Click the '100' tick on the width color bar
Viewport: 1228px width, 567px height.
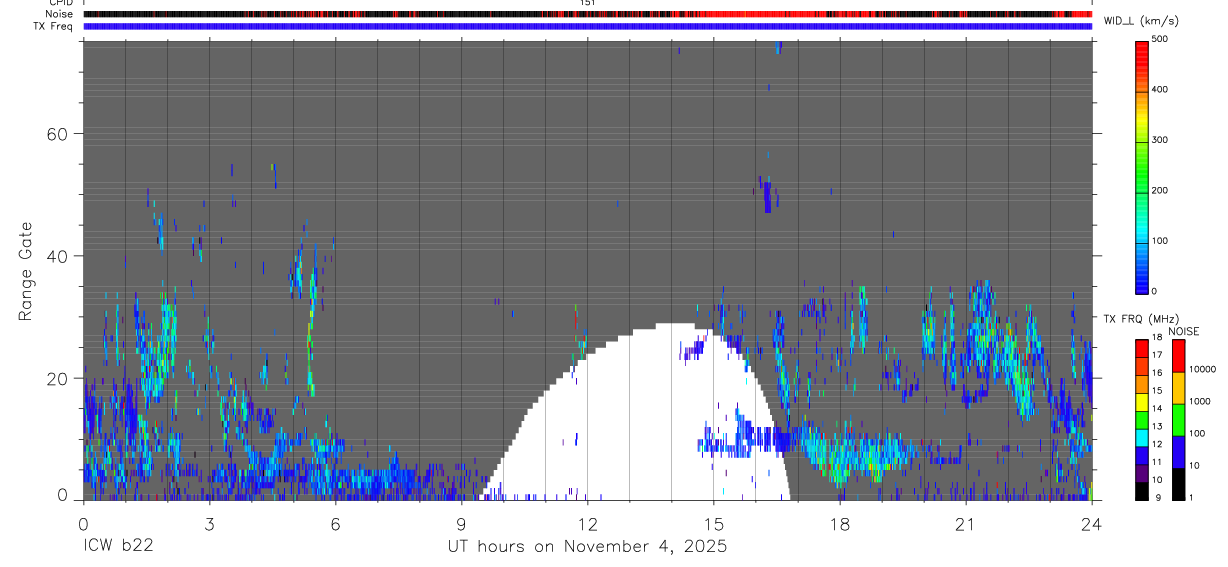pyautogui.click(x=1160, y=241)
